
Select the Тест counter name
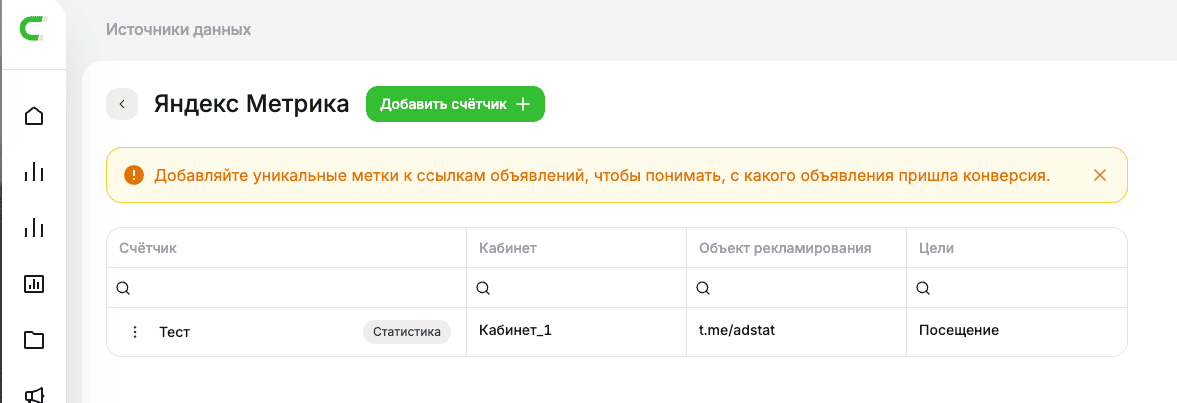(x=174, y=332)
